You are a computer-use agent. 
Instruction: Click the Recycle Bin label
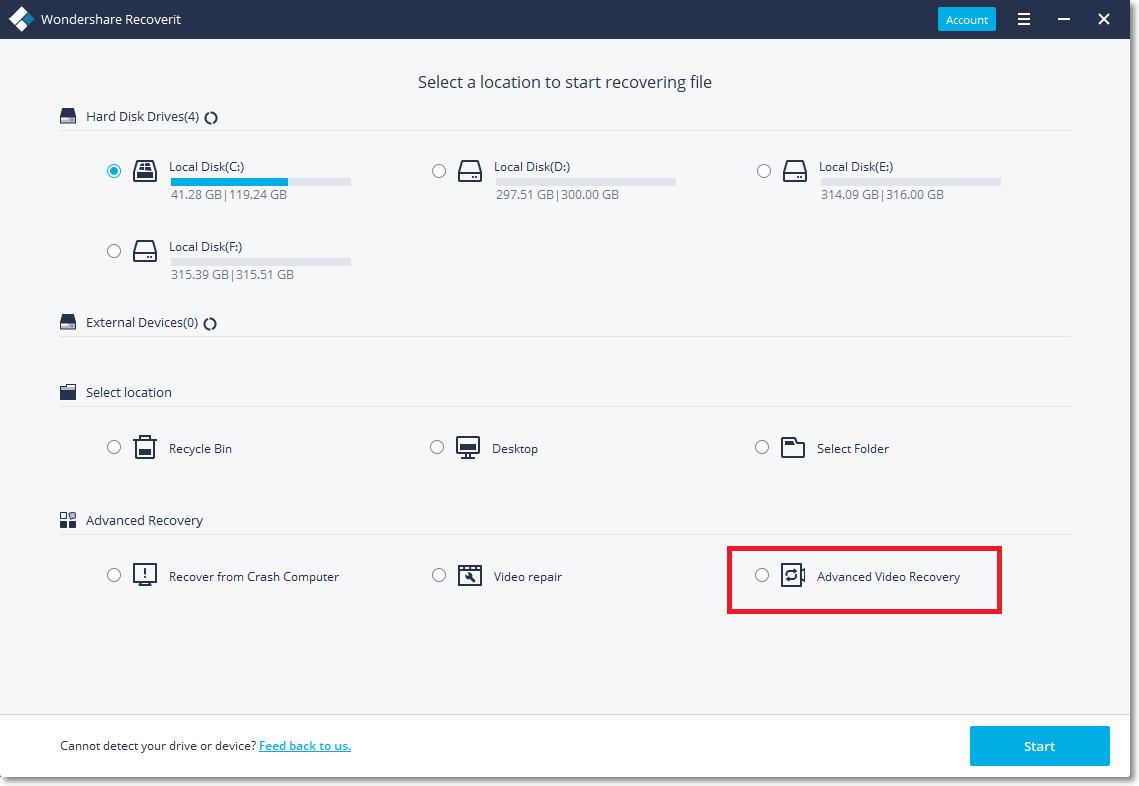200,449
